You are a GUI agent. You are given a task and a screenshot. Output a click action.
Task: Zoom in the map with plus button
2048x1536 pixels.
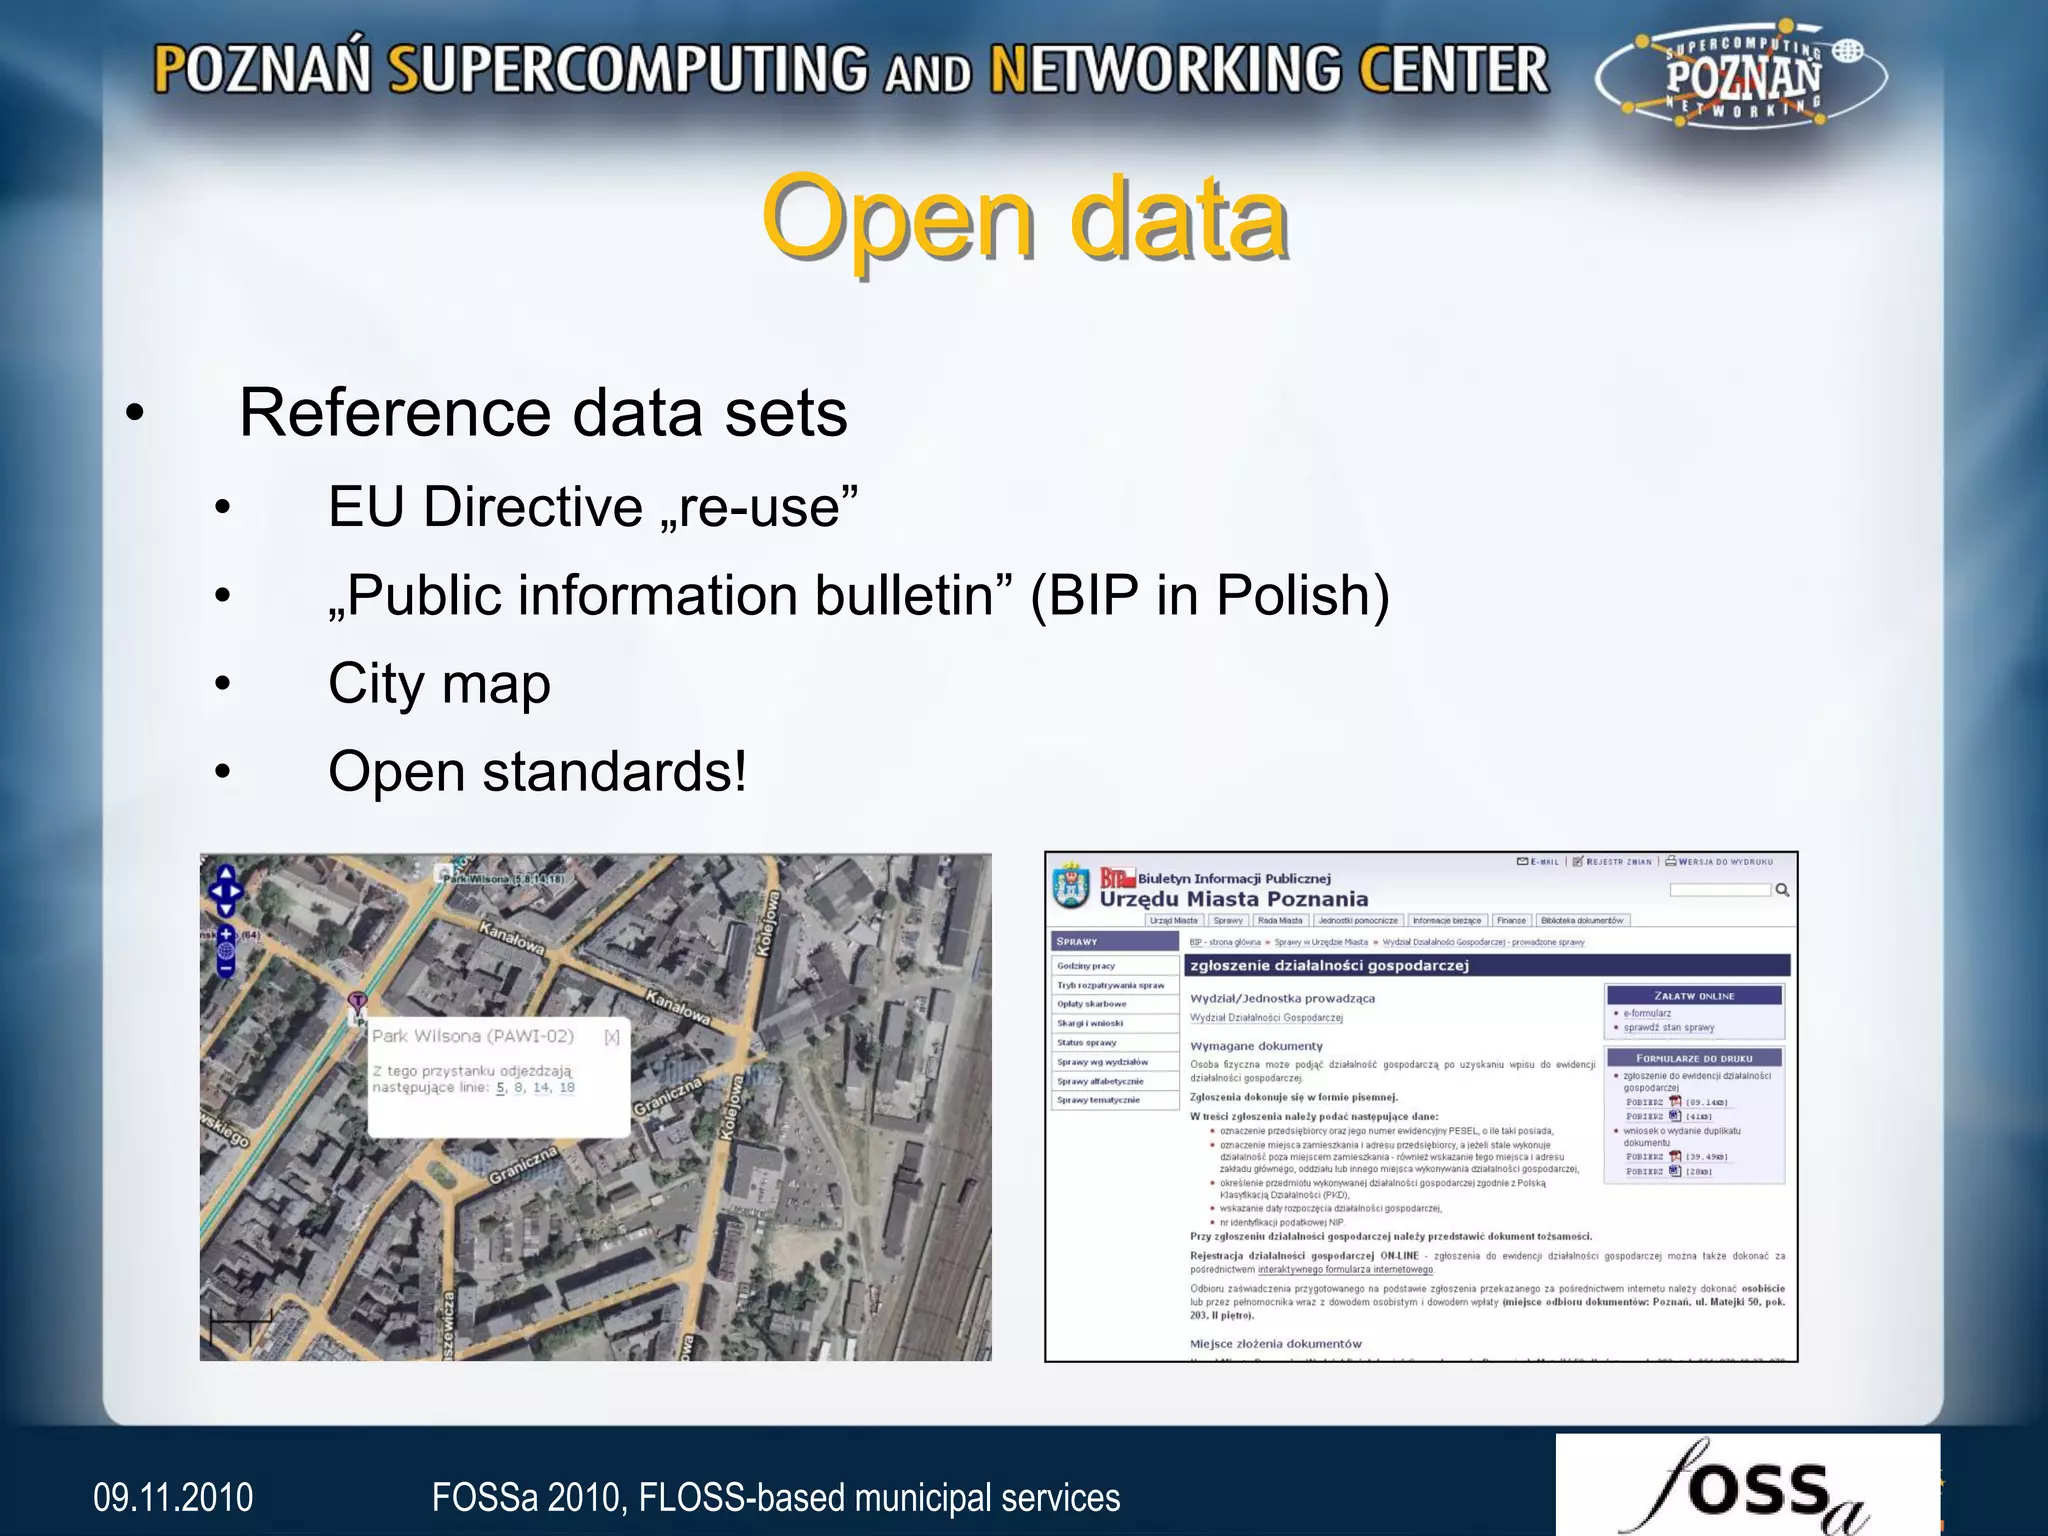pos(226,934)
